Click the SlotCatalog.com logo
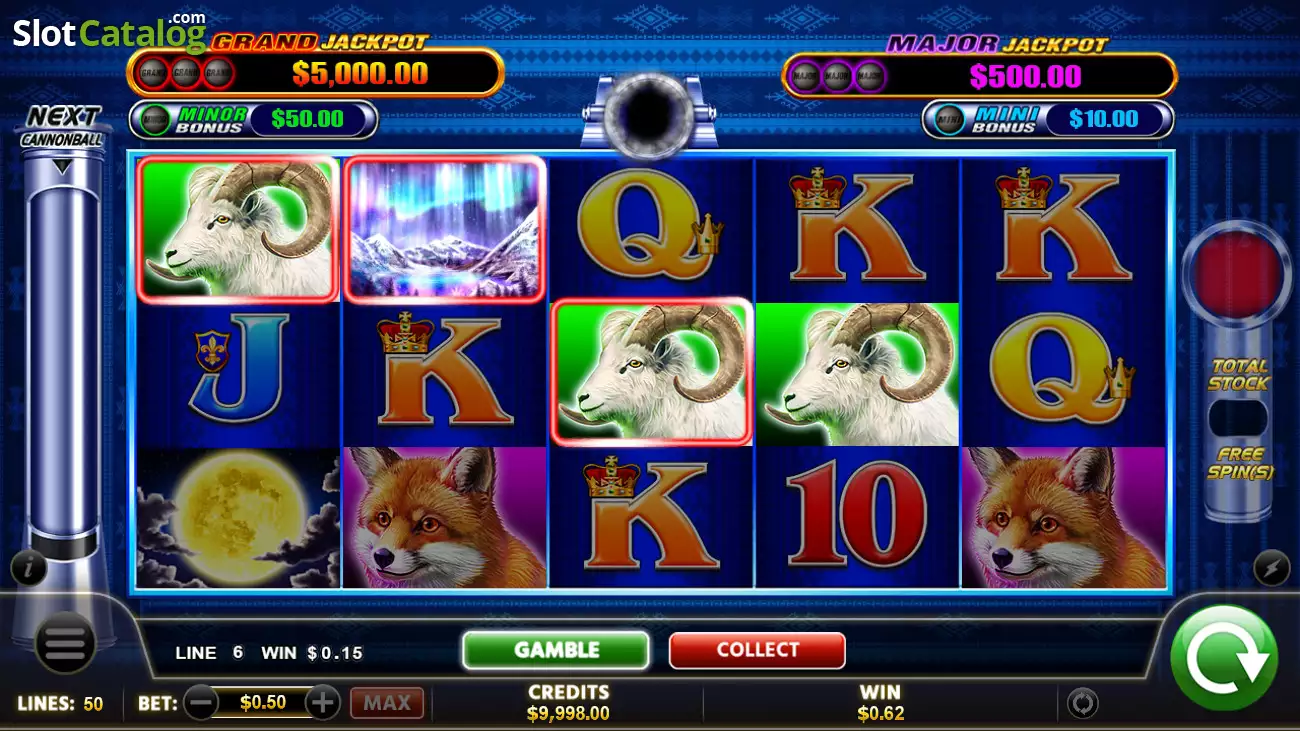The height and width of the screenshot is (731, 1300). (x=109, y=32)
